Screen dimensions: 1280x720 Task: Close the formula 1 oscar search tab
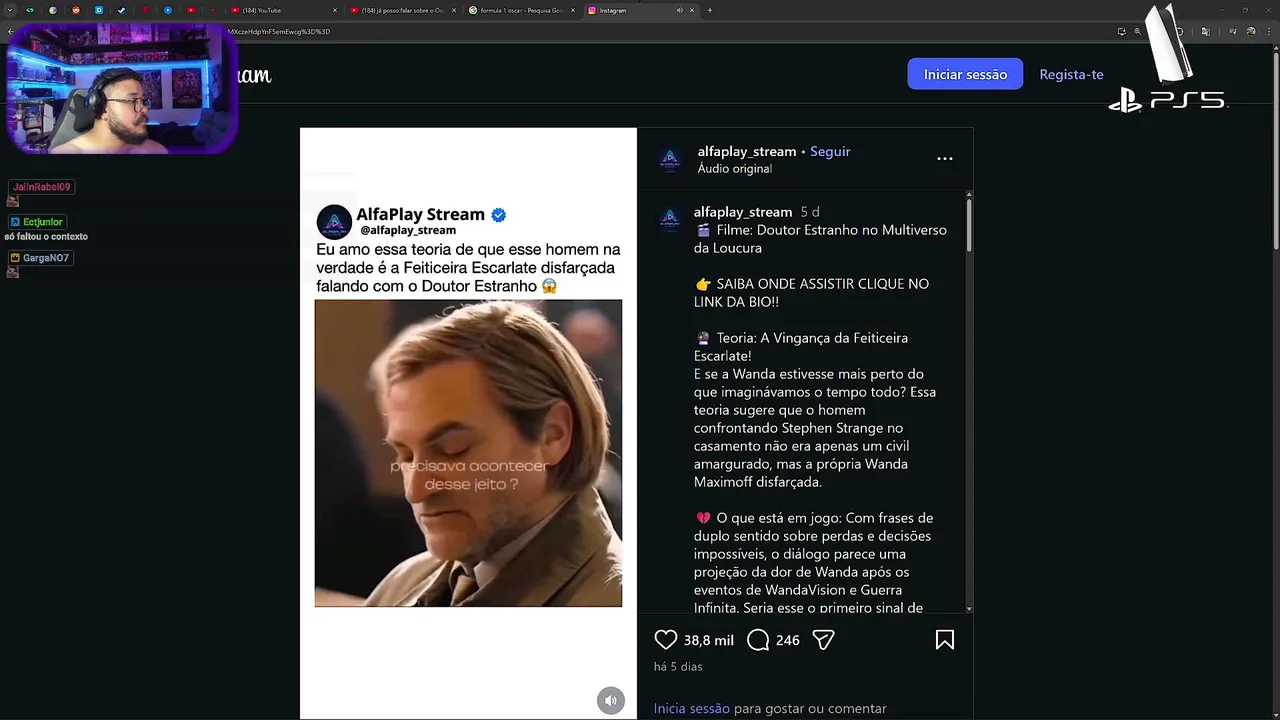(x=573, y=10)
